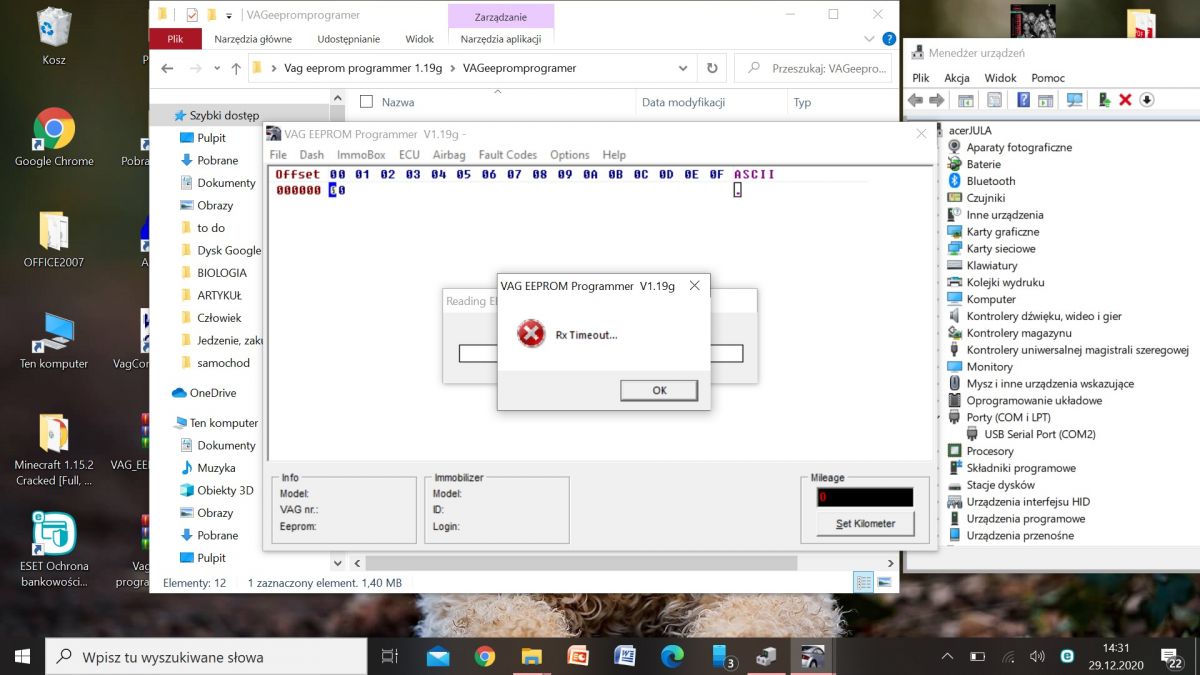Screen dimensions: 1200x675
Task: Open Fault Codes menu
Action: 508,155
